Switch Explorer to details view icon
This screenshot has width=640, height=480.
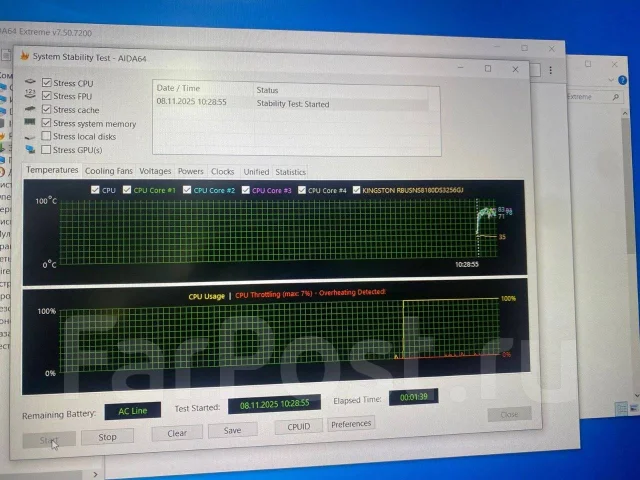621,408
